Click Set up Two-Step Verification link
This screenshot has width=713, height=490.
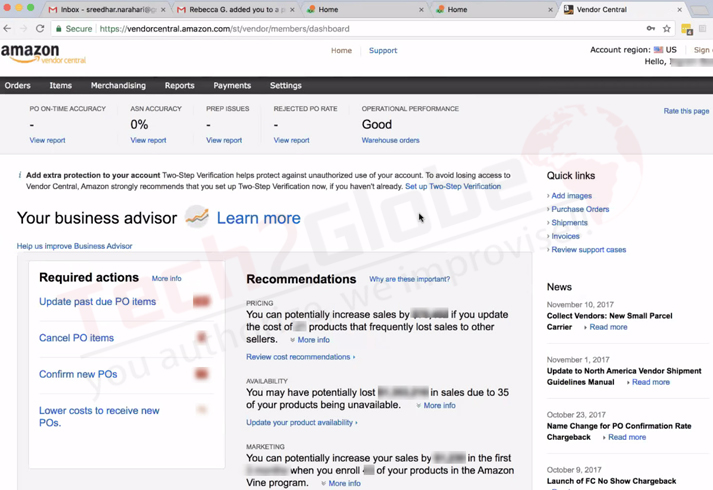tap(452, 187)
